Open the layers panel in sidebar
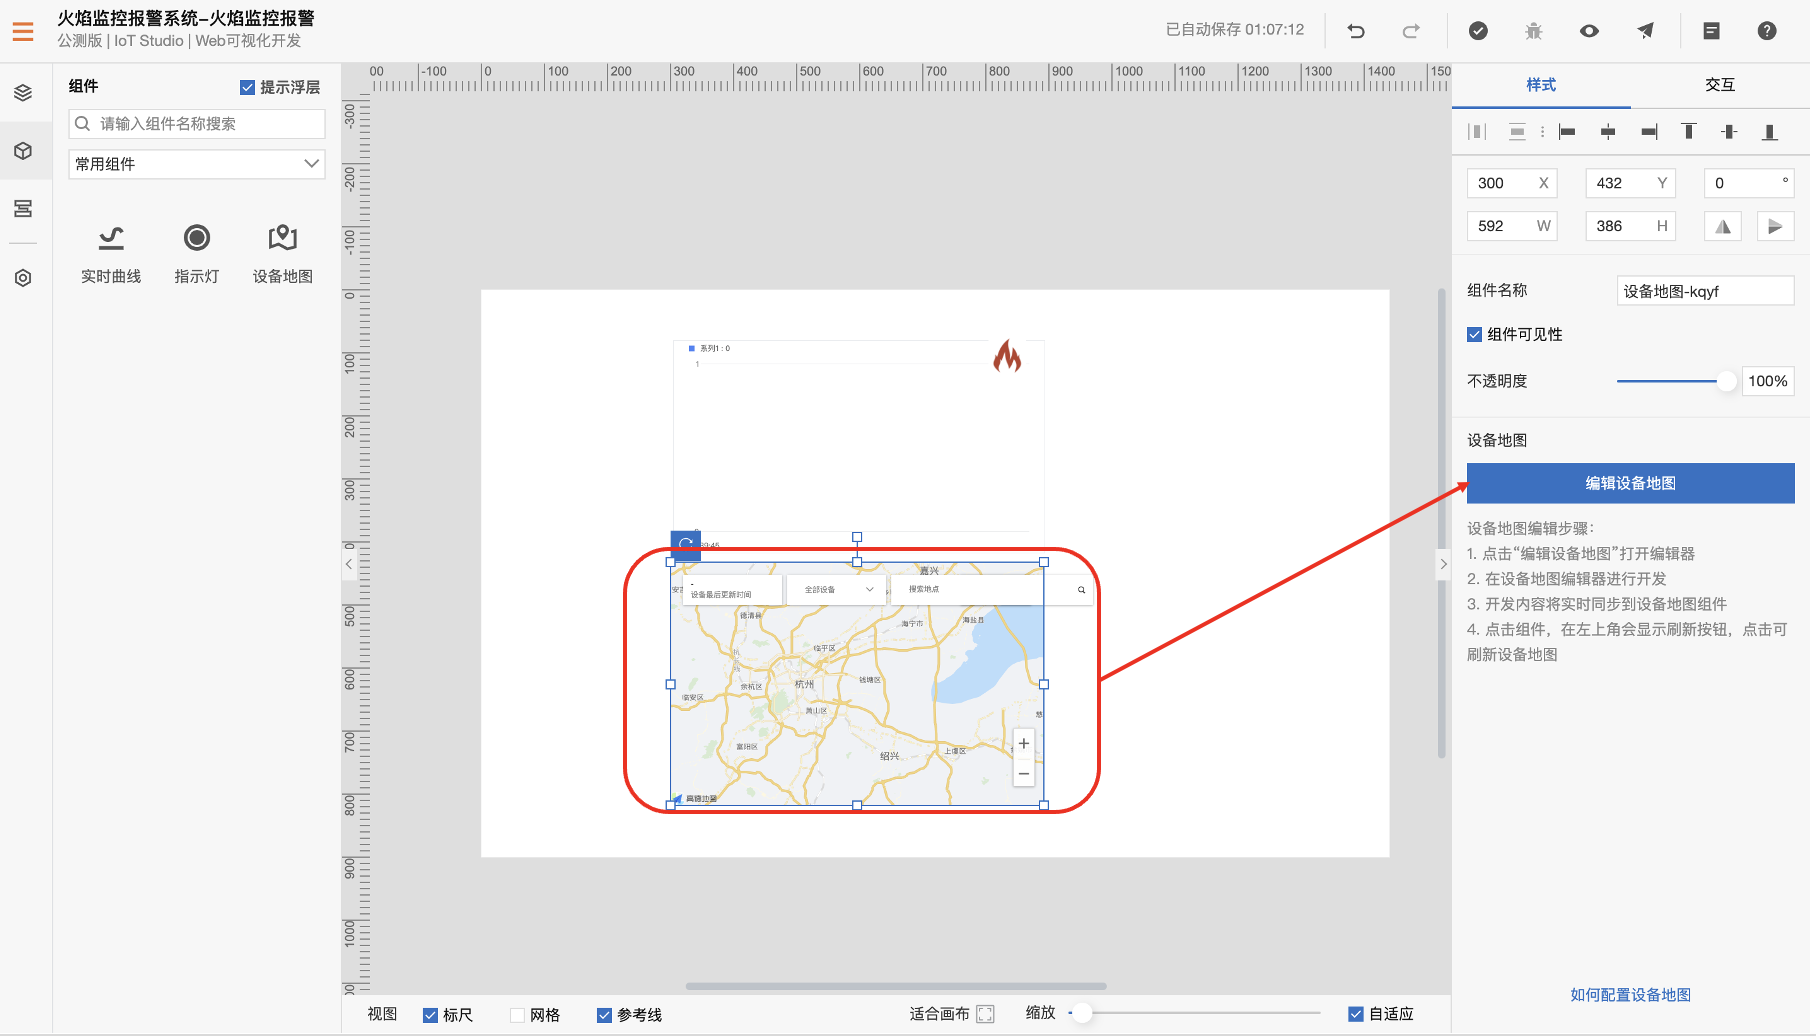The width and height of the screenshot is (1816, 1036). 23,93
